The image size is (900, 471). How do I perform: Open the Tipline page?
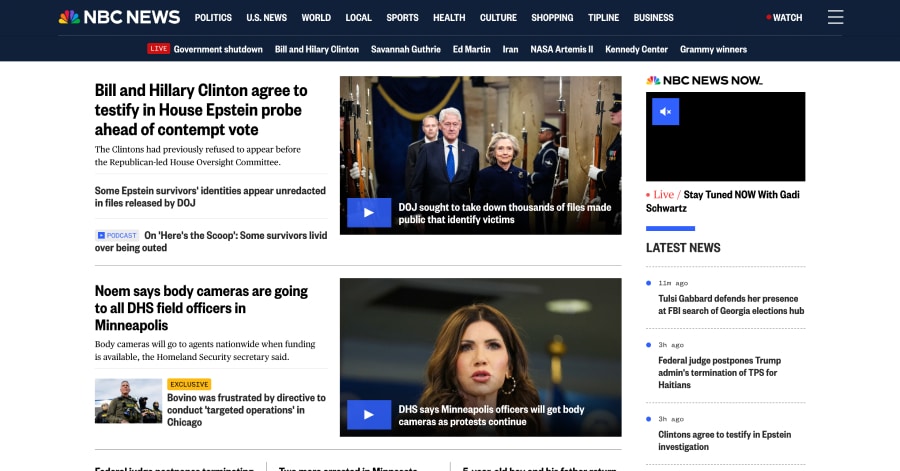coord(603,18)
